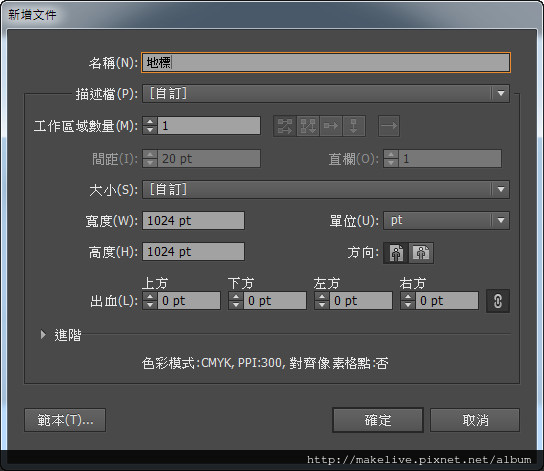The width and height of the screenshot is (544, 471).
Task: Decrease left bleed 左方 stepper
Action: click(322, 305)
